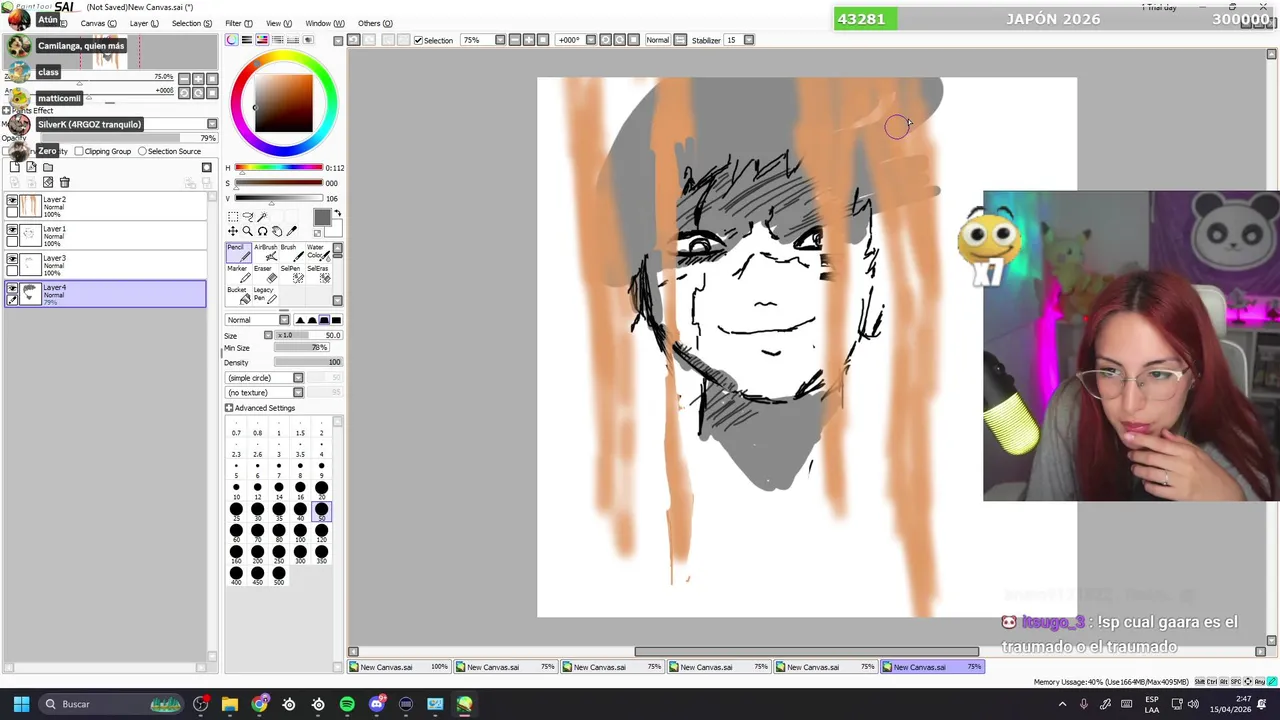Open the Others menu
This screenshot has width=1280, height=720.
[x=375, y=23]
